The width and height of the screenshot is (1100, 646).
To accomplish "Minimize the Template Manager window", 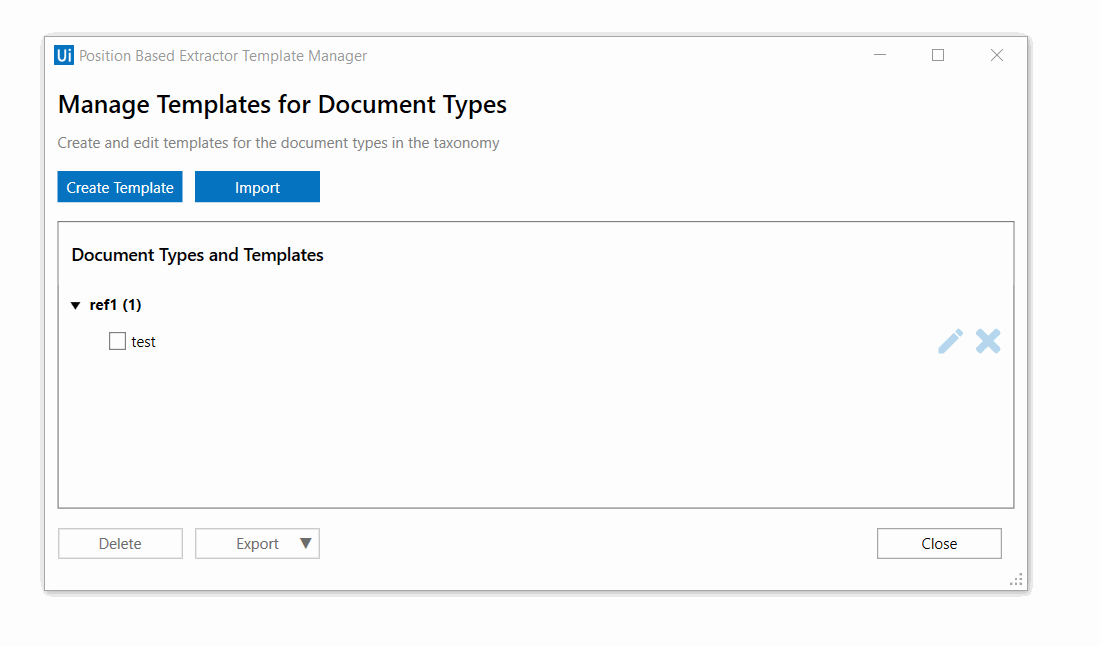I will (879, 55).
